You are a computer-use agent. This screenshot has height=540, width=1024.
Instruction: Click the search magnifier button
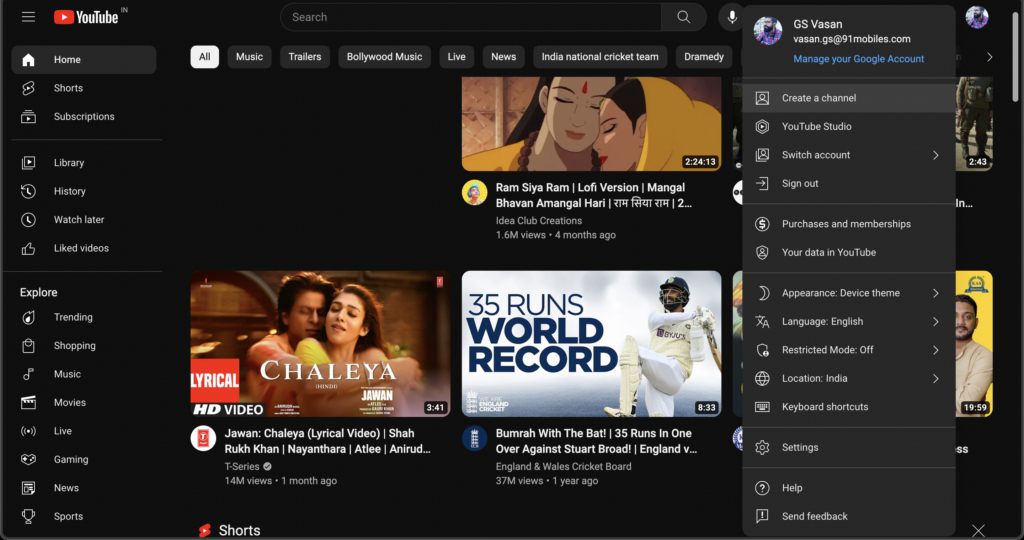click(x=683, y=17)
